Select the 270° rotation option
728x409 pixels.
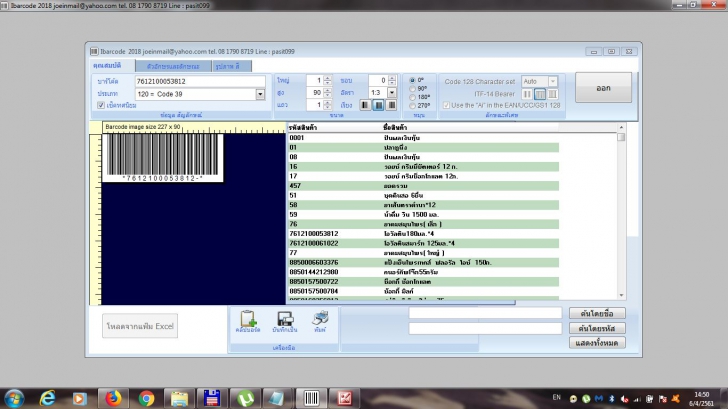(x=413, y=105)
